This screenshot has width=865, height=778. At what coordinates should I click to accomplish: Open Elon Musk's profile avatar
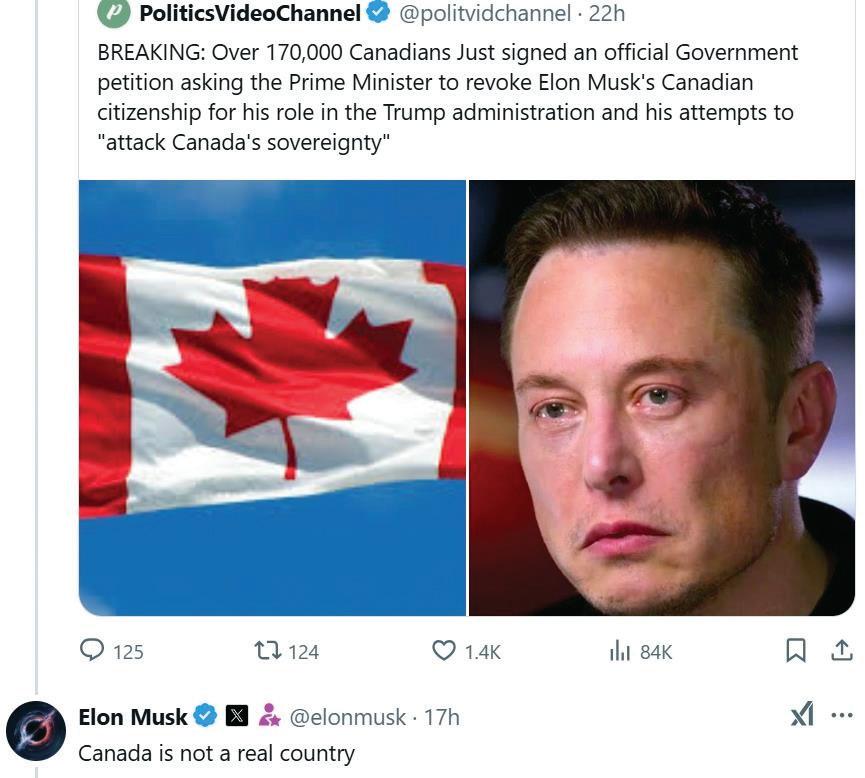point(37,731)
